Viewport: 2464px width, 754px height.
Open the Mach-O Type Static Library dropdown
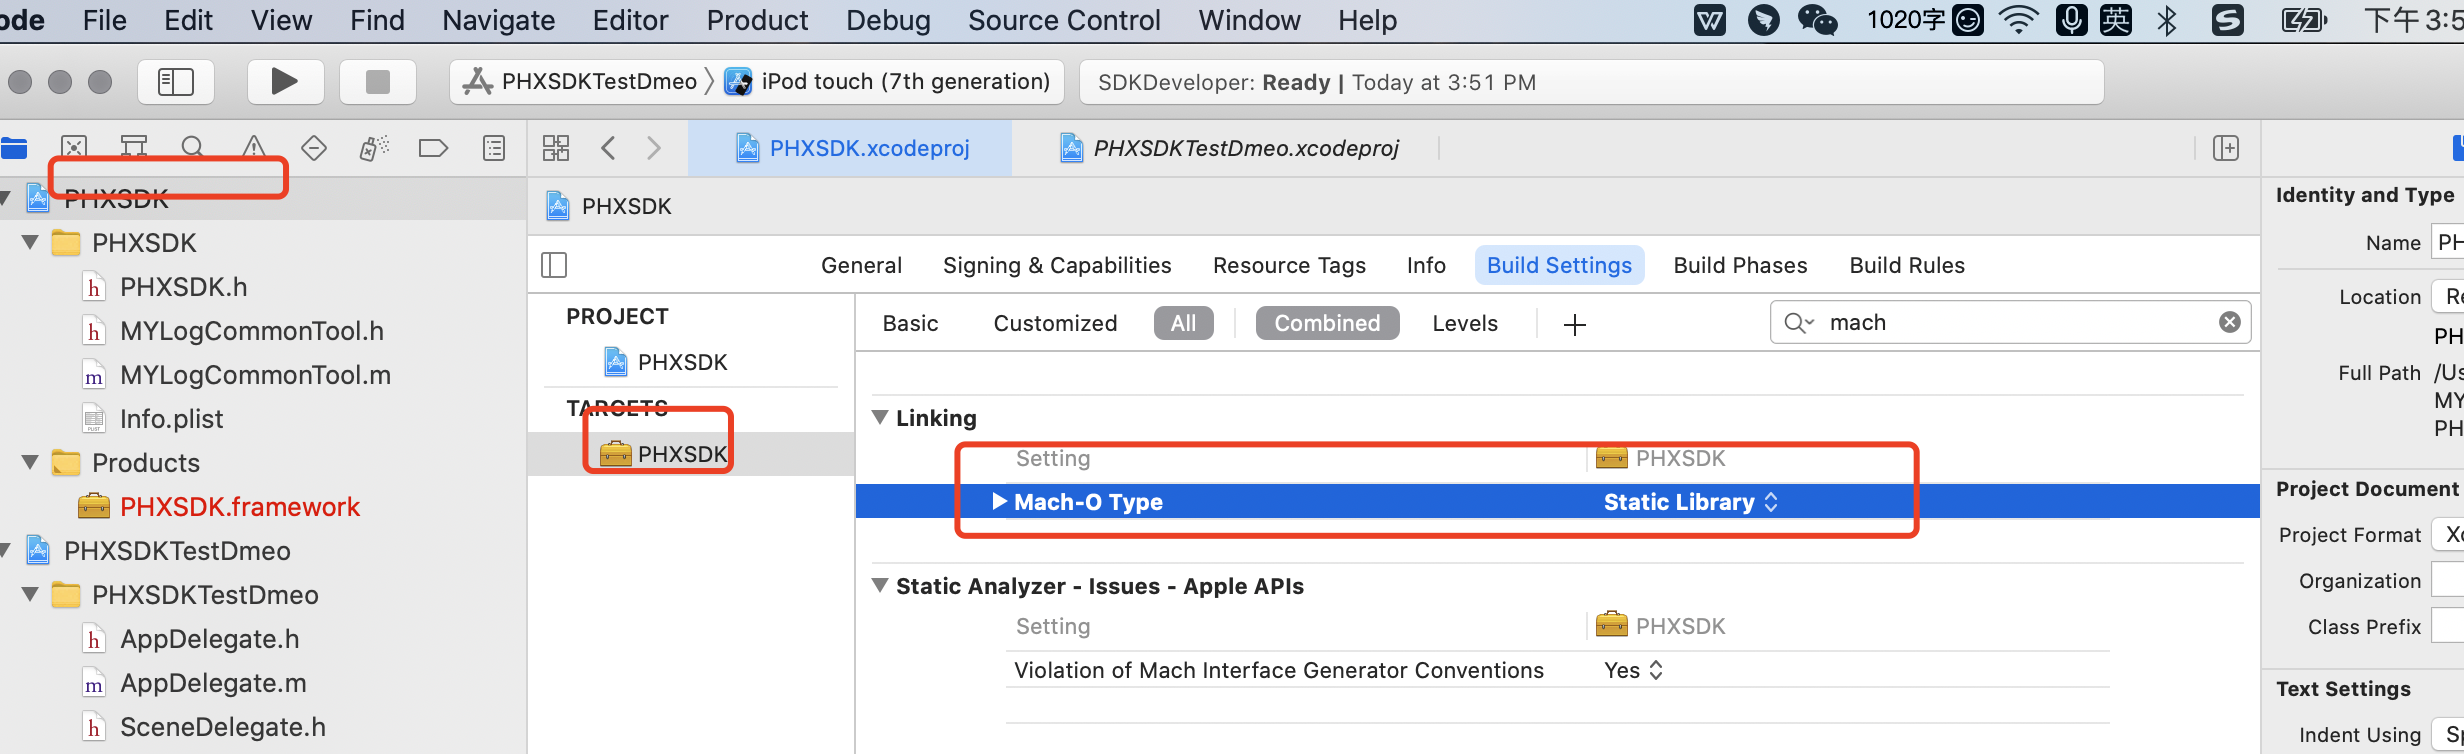[1690, 502]
